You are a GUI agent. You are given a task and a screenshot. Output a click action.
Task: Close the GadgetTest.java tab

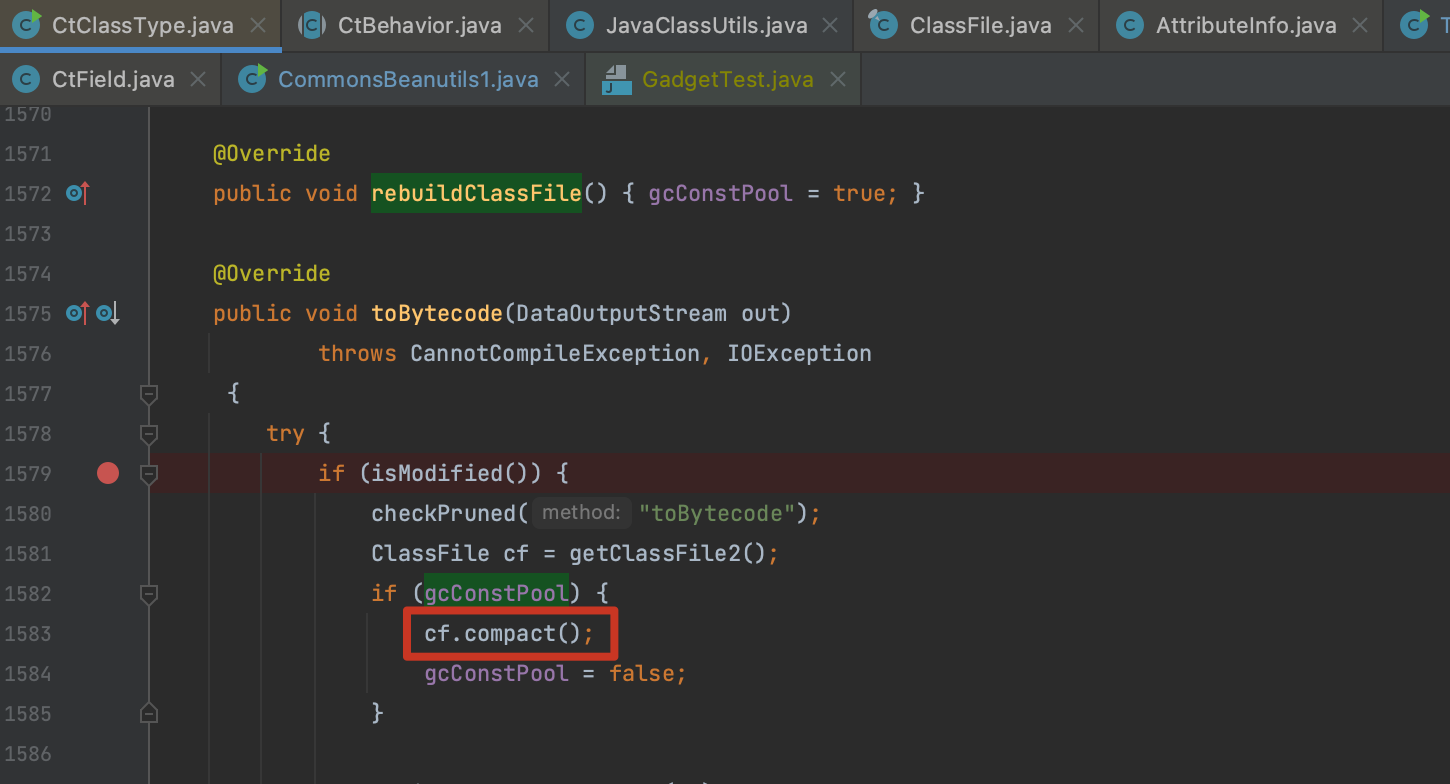(837, 79)
